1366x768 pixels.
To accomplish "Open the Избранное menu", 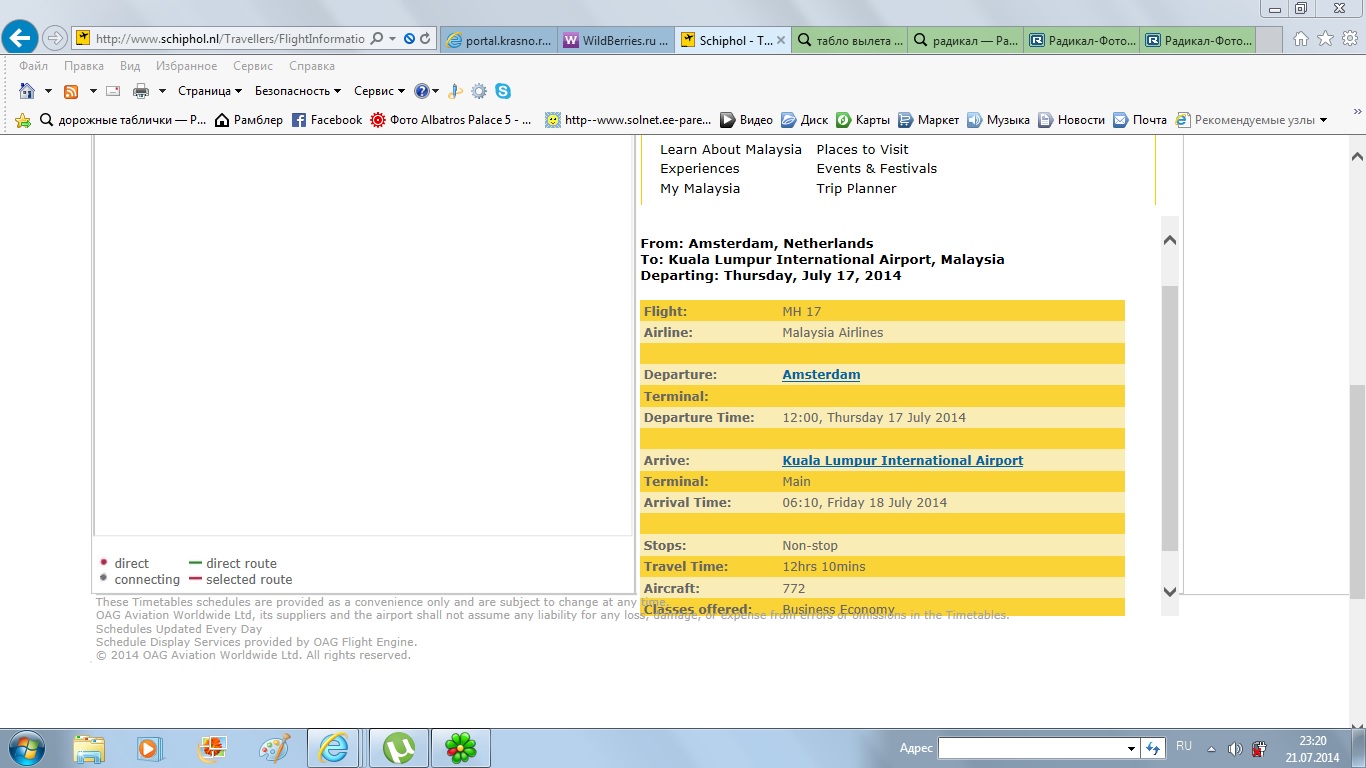I will pyautogui.click(x=186, y=66).
